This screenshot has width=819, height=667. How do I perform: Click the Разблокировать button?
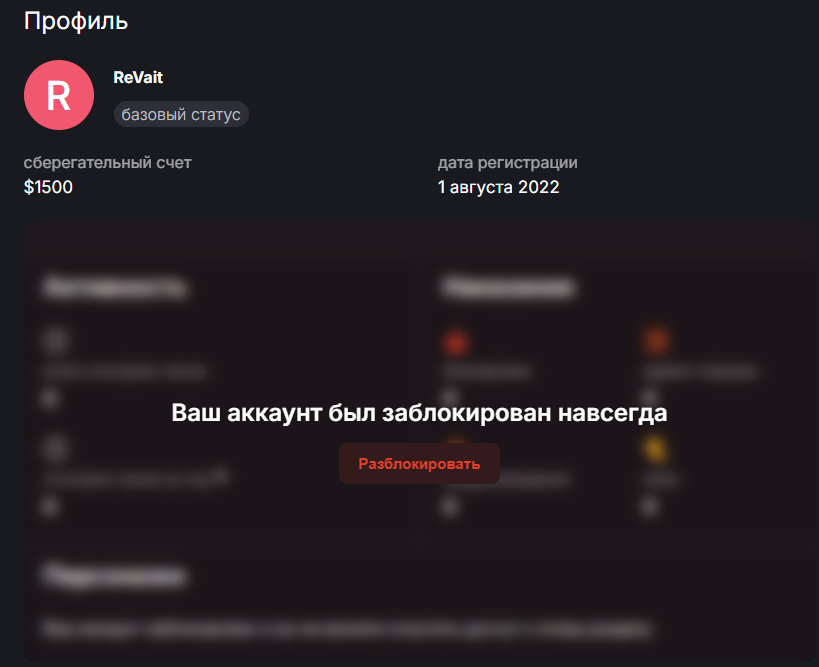pos(419,463)
